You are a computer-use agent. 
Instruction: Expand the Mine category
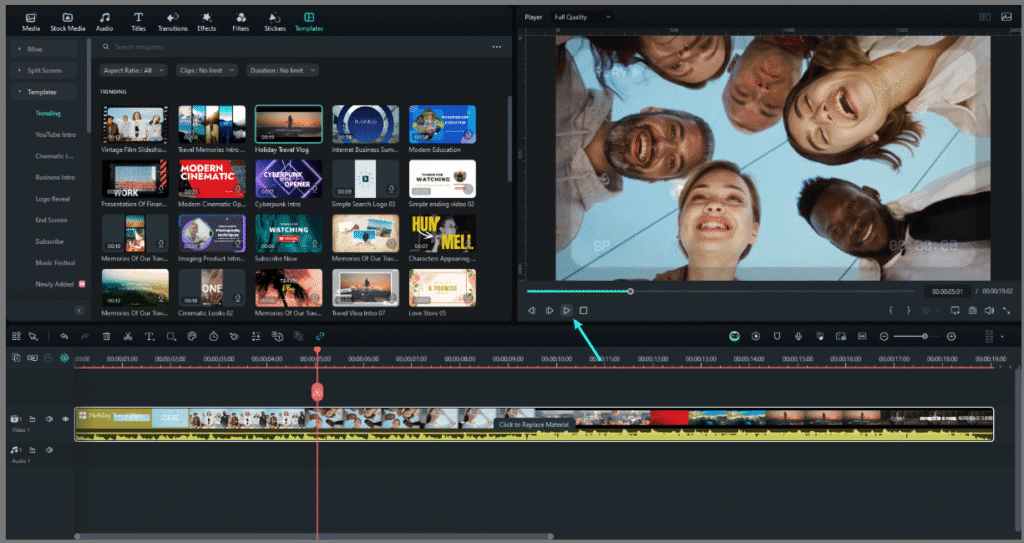coord(43,49)
